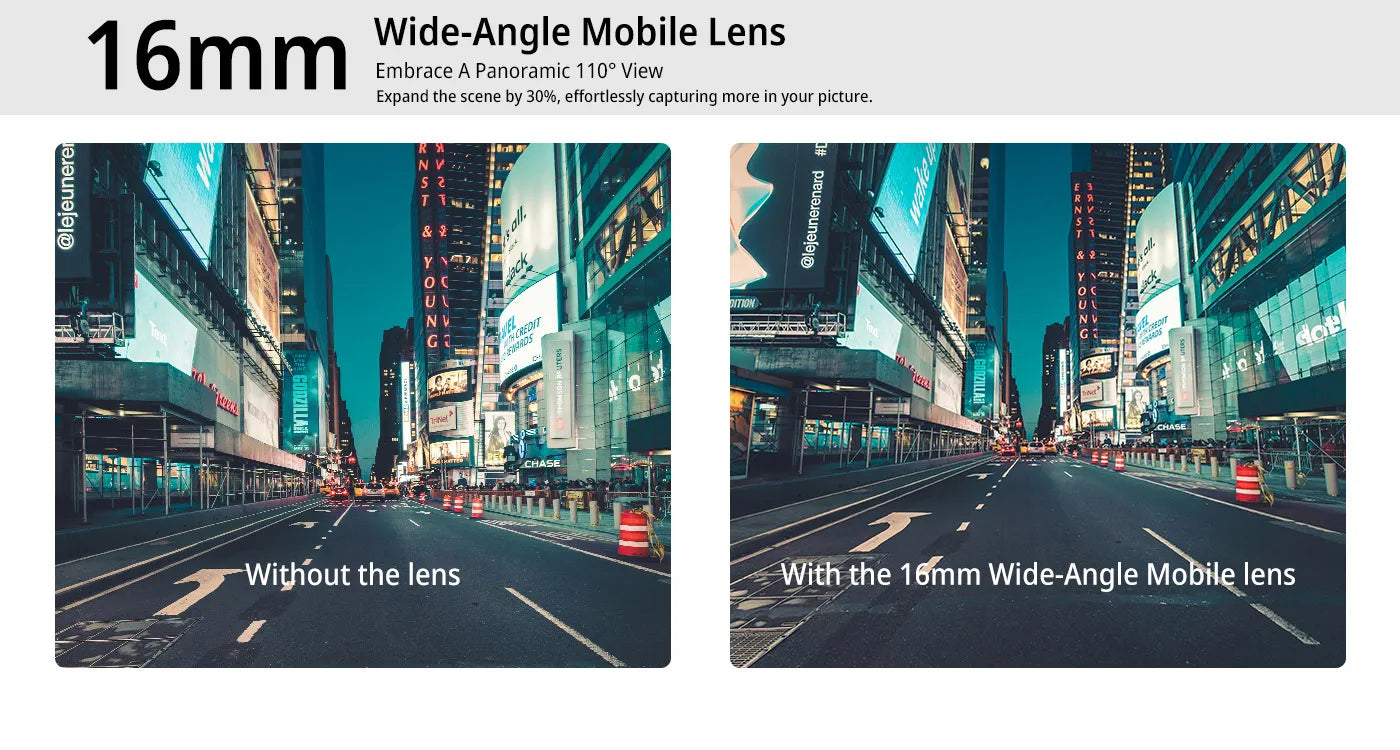The height and width of the screenshot is (750, 1400).
Task: Click the white road arrow in right photo
Action: click(889, 530)
